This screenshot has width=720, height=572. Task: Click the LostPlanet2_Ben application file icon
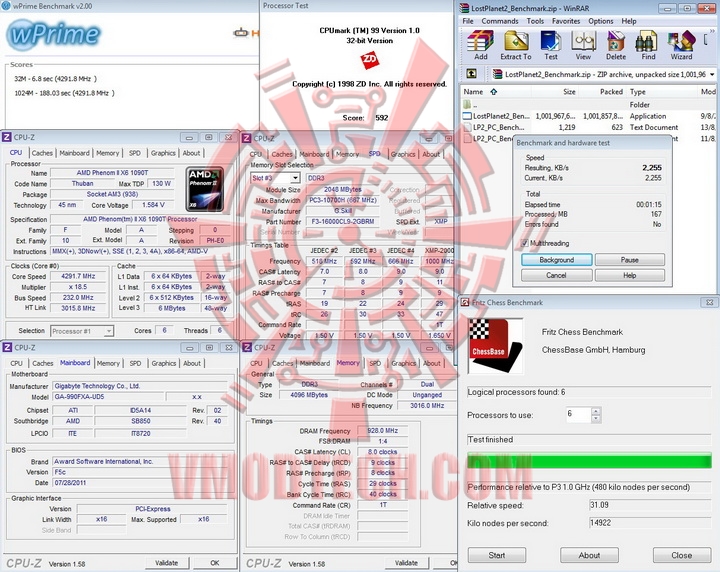(467, 116)
